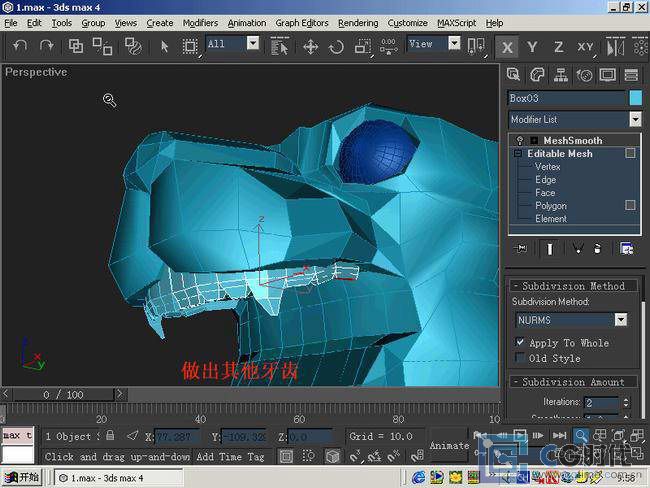Open the Select by Name tool
650x488 pixels.
279,46
